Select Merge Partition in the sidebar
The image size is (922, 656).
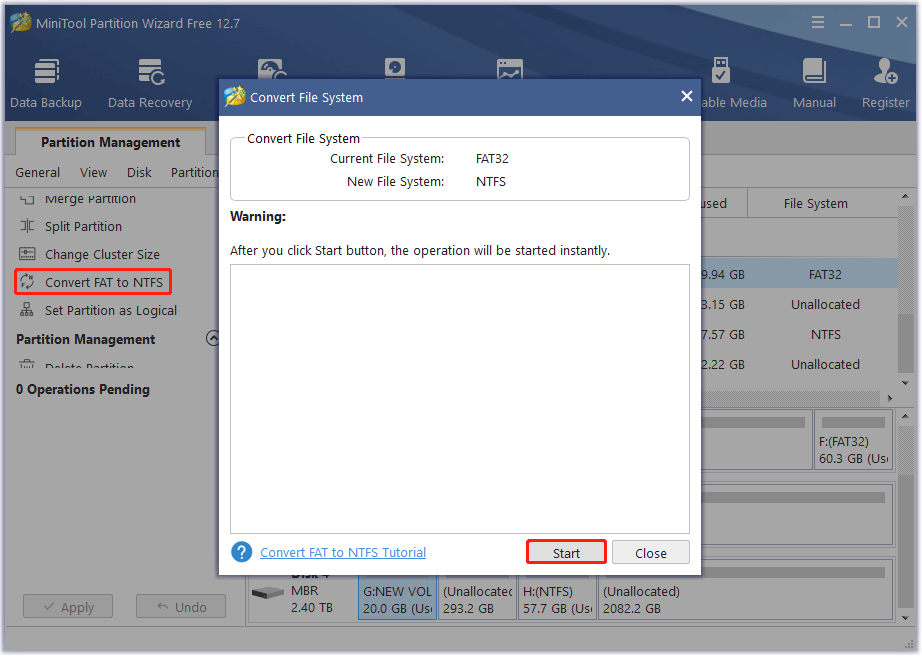click(x=91, y=199)
